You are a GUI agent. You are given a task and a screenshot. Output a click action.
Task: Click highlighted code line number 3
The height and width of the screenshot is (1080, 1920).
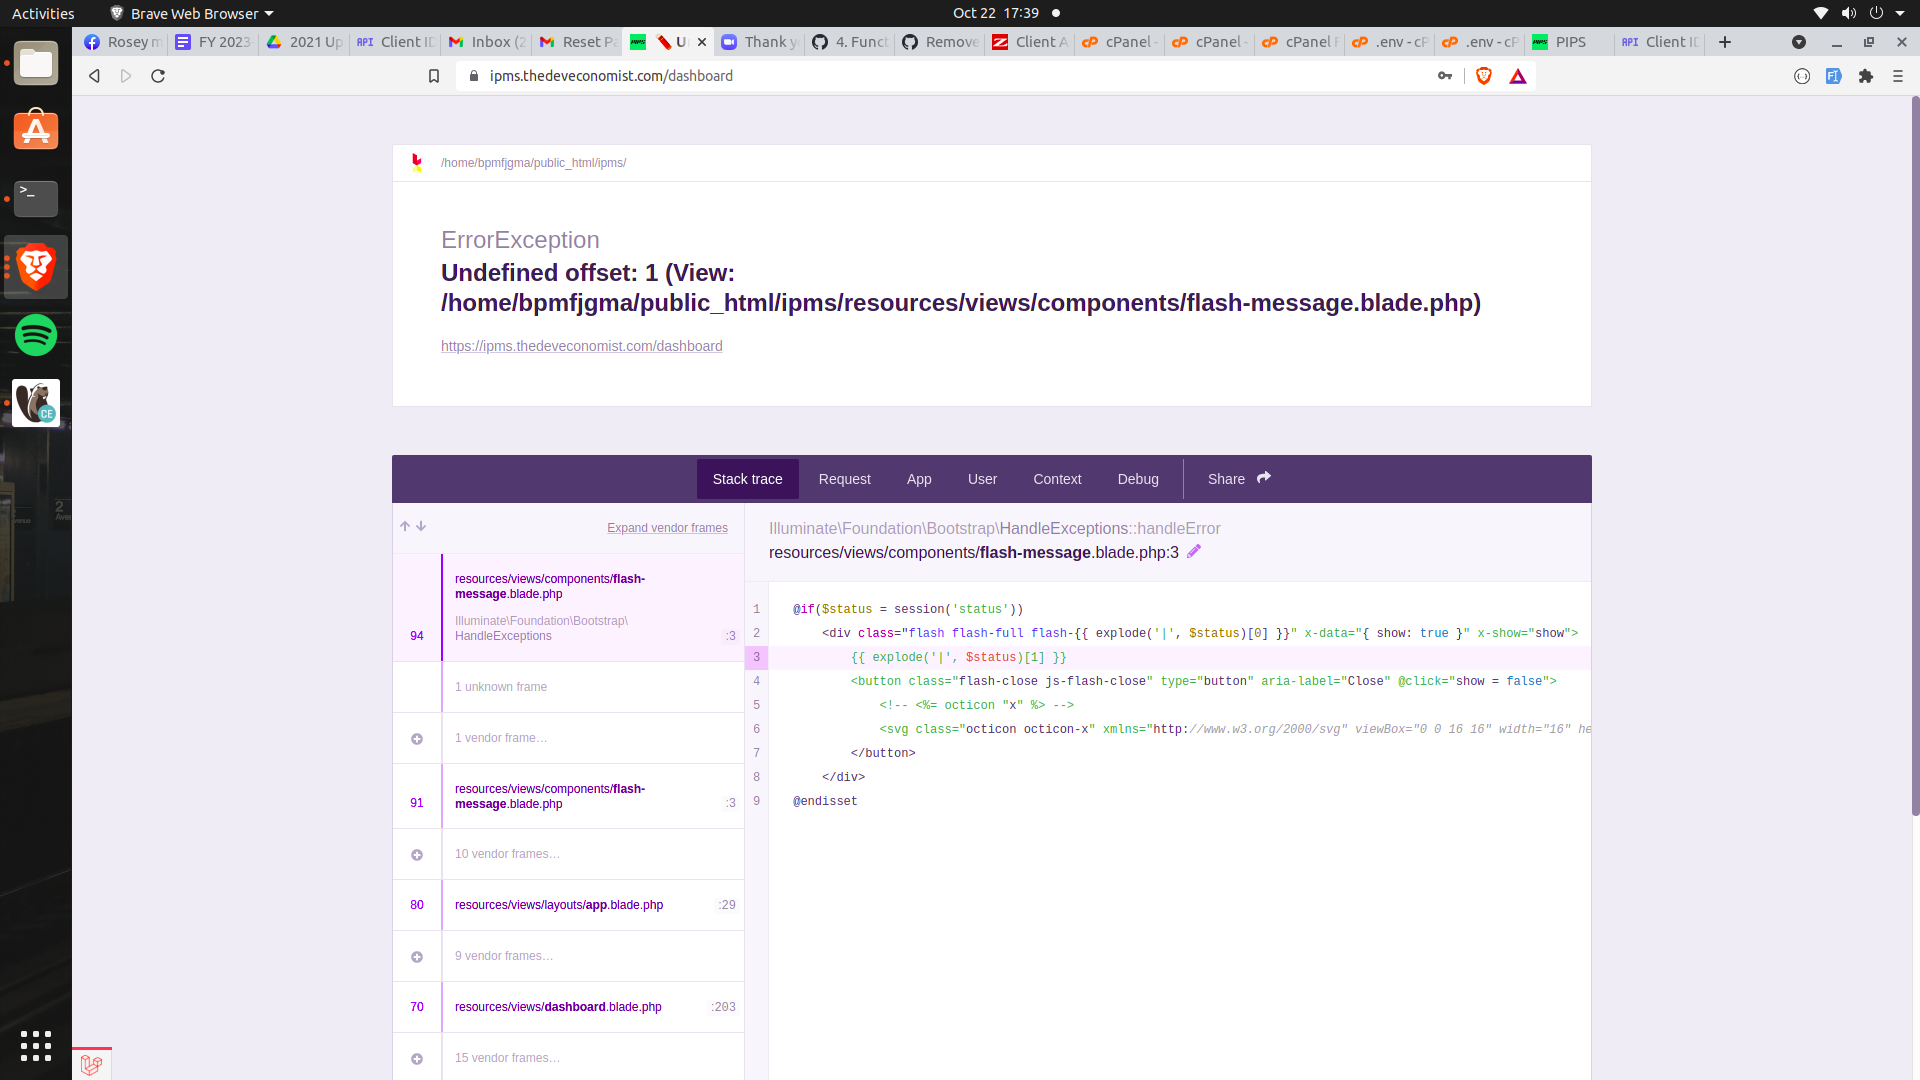pos(757,657)
